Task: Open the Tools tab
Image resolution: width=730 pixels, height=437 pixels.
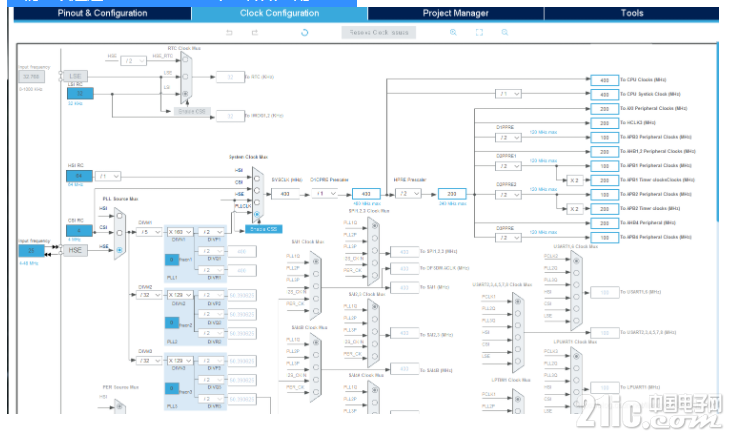Action: pyautogui.click(x=631, y=13)
